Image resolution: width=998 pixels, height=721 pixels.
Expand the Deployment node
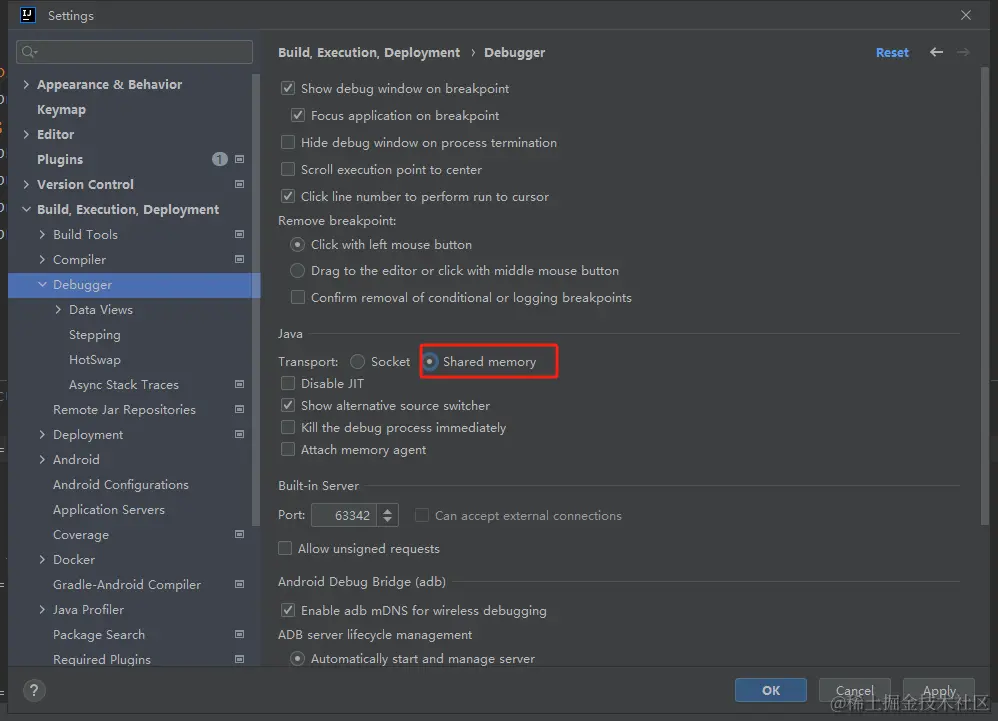click(42, 434)
